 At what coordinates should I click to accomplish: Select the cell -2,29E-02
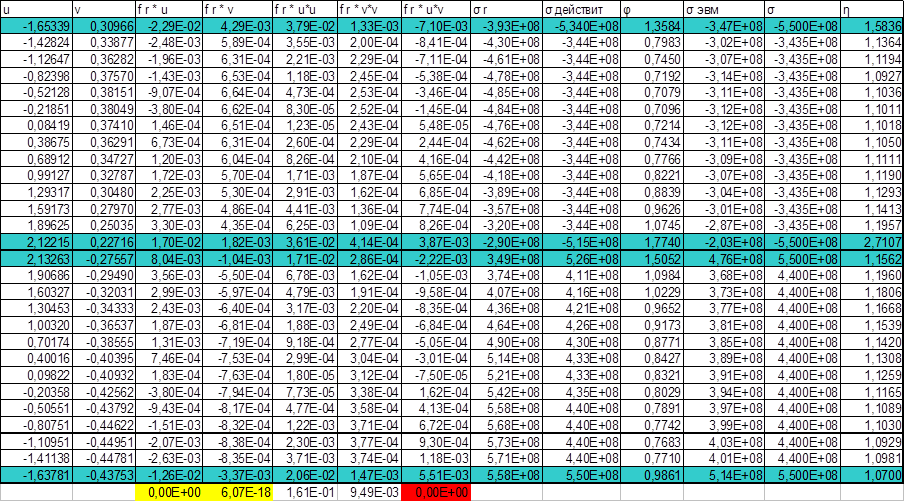pos(169,26)
